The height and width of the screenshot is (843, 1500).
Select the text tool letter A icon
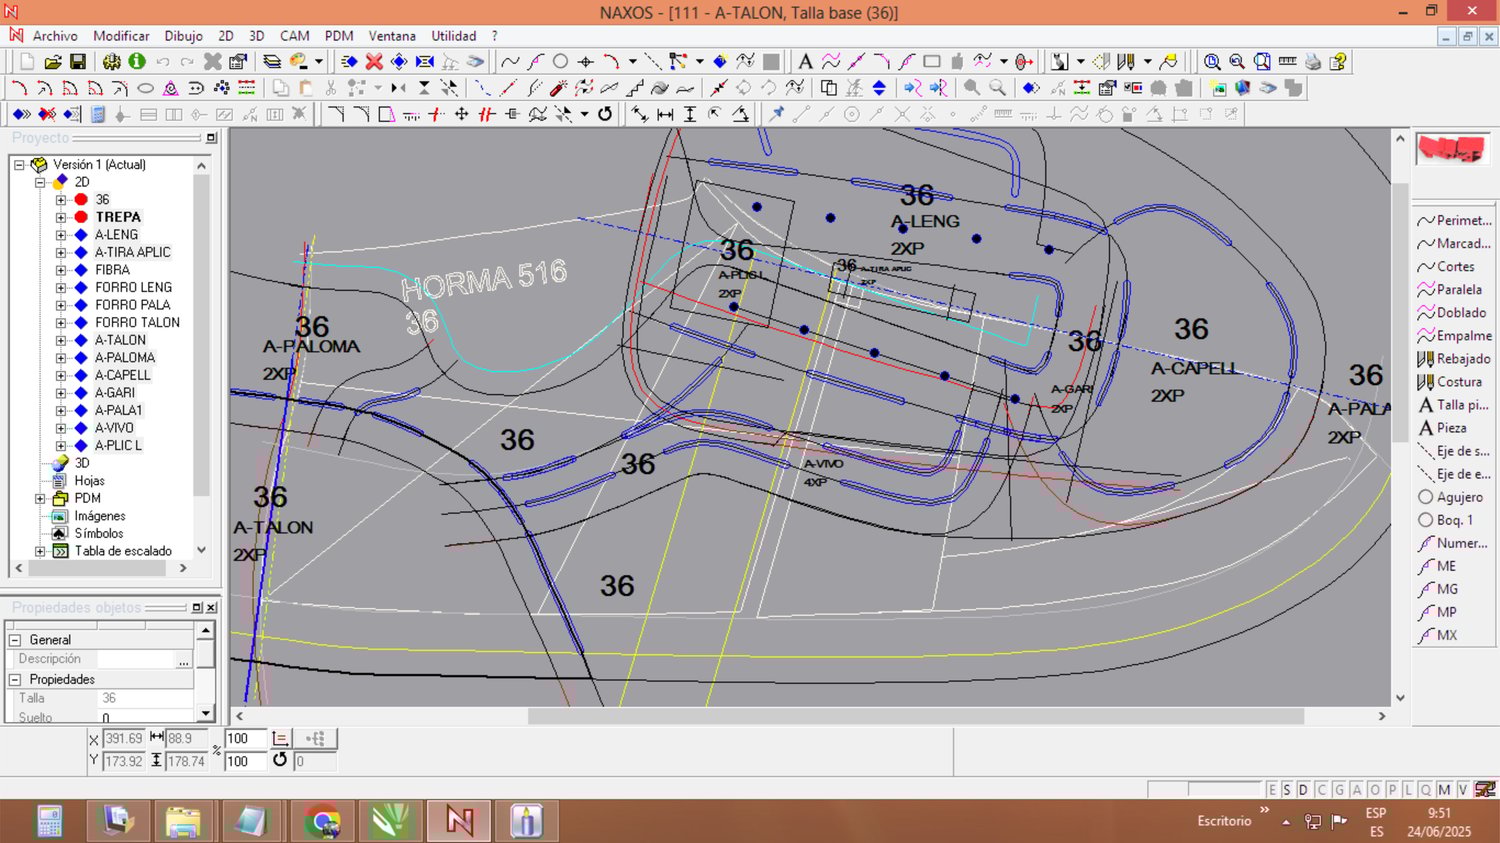pyautogui.click(x=805, y=62)
